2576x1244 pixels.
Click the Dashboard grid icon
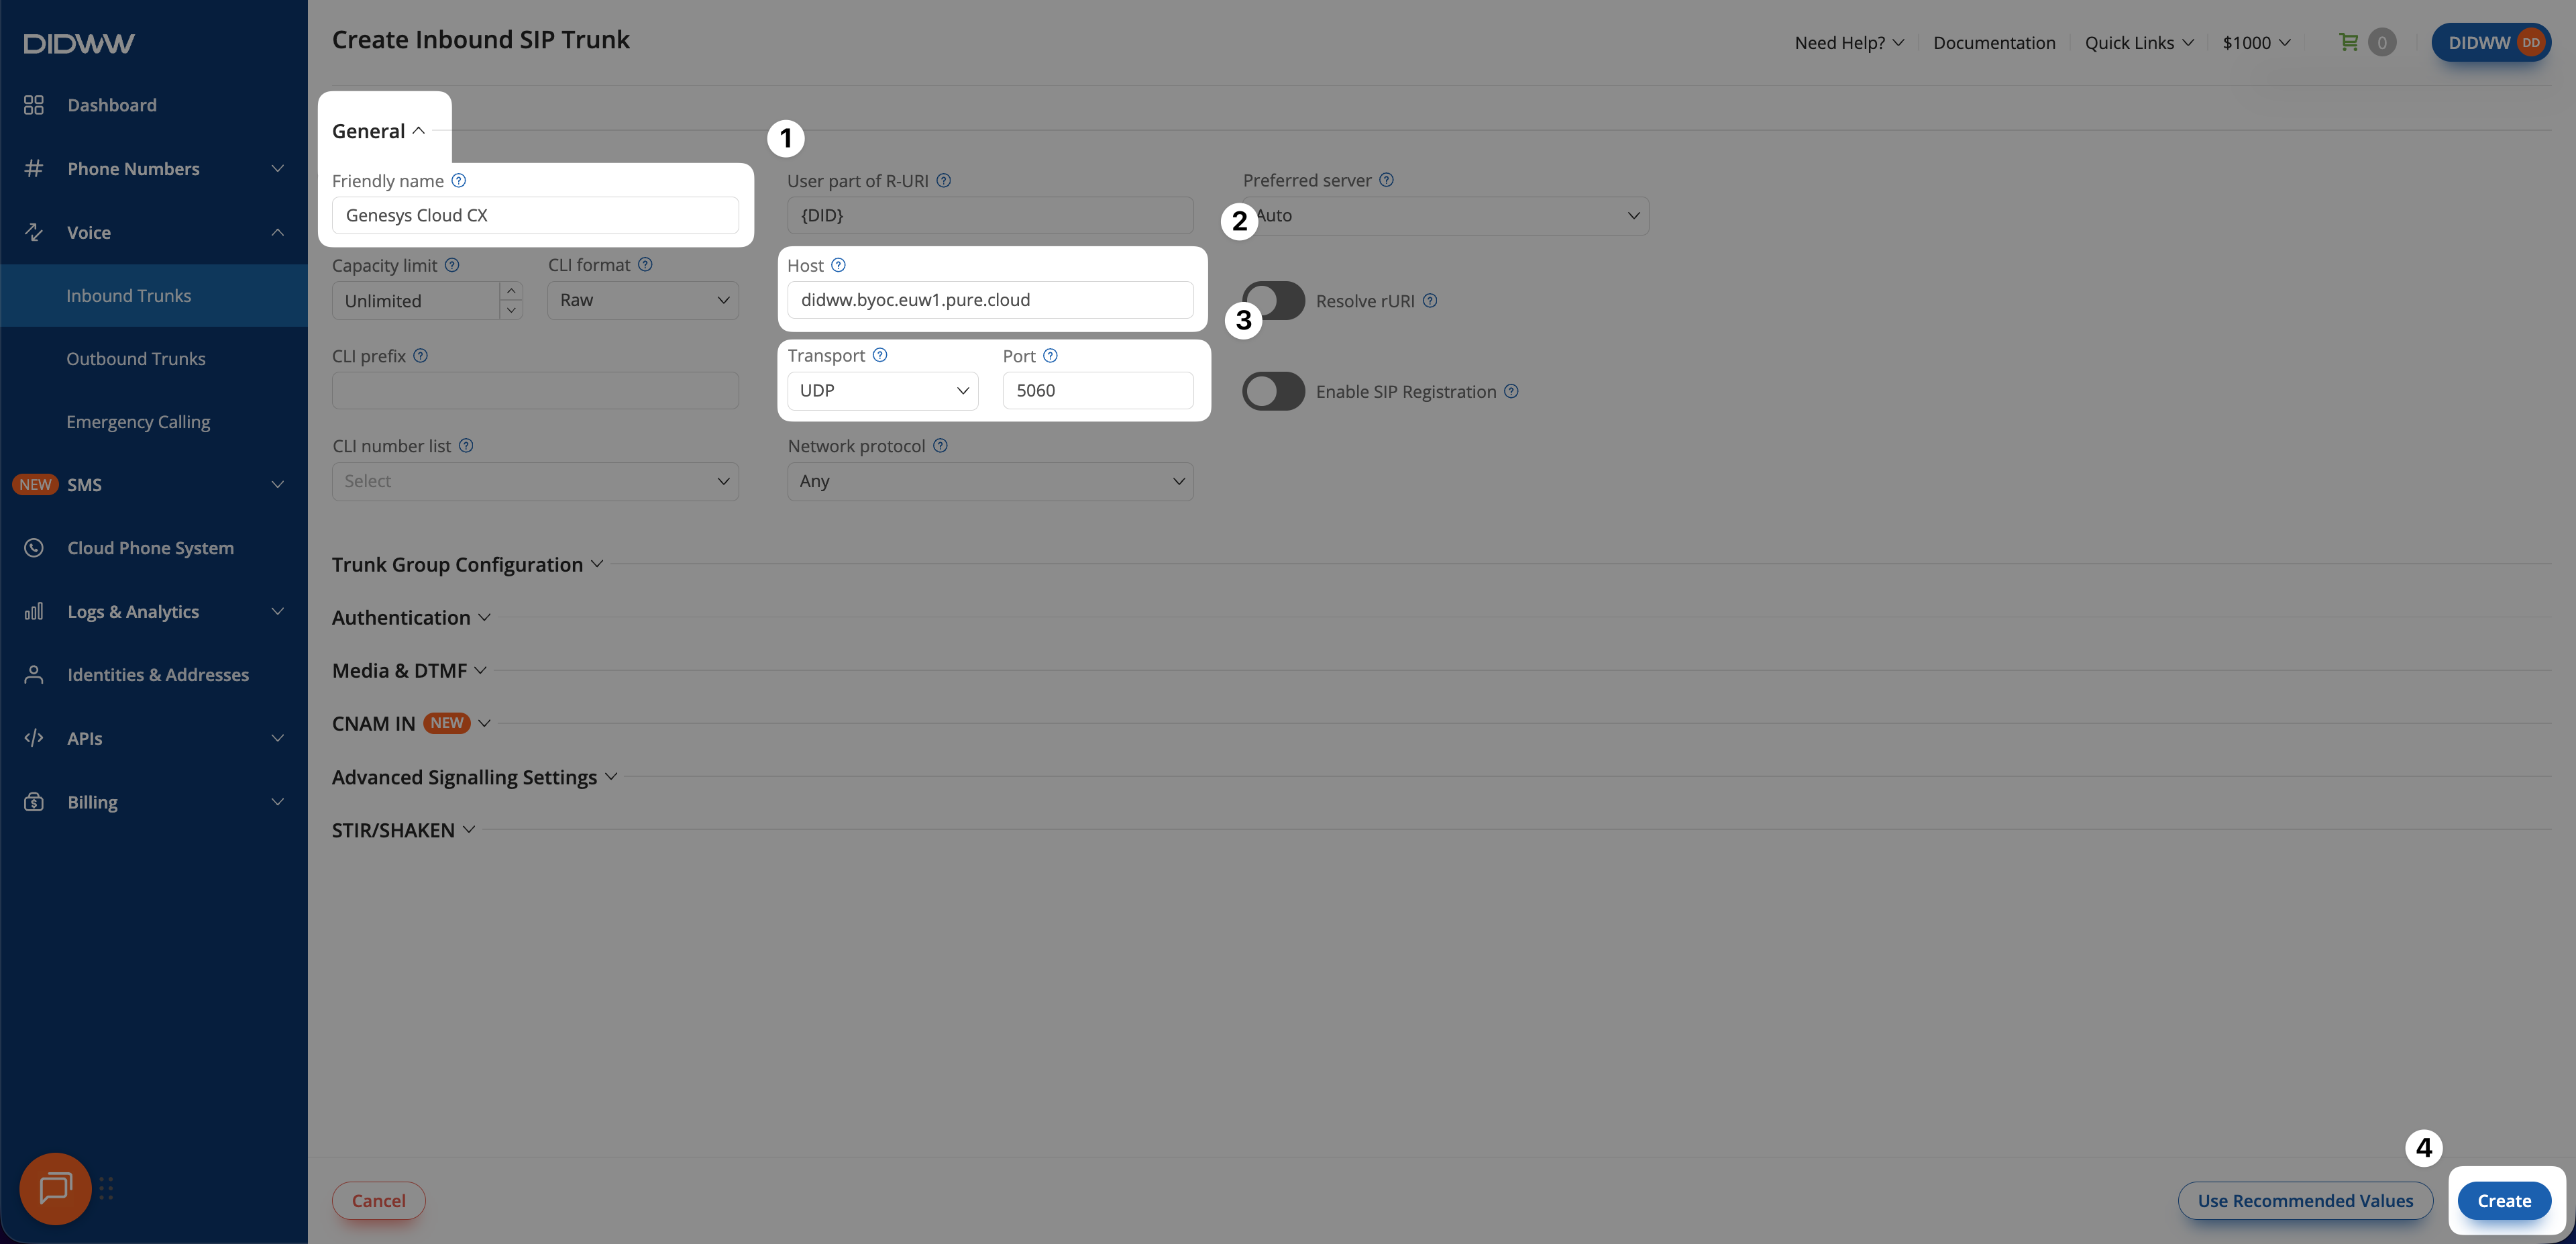[34, 105]
